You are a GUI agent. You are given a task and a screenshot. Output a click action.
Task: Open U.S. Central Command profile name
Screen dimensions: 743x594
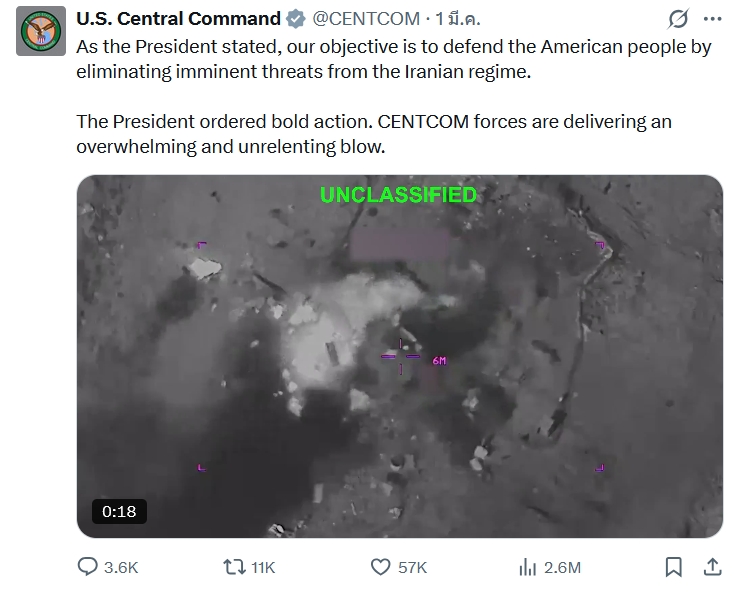(178, 19)
